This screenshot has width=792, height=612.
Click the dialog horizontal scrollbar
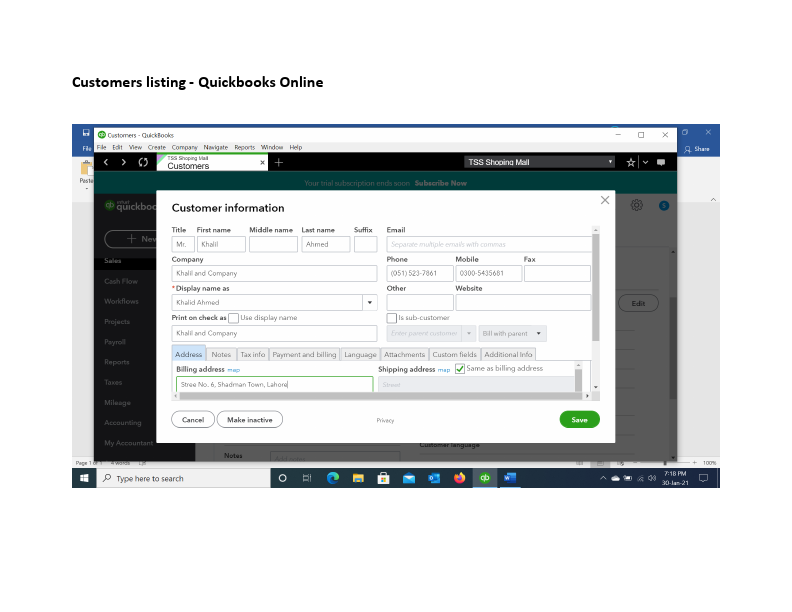tap(381, 396)
